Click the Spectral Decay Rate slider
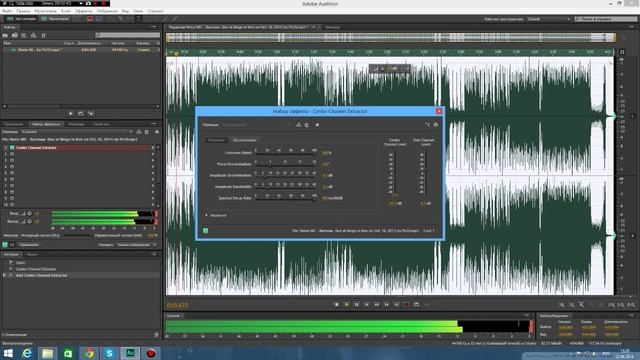This screenshot has height=360, width=640. 286,199
